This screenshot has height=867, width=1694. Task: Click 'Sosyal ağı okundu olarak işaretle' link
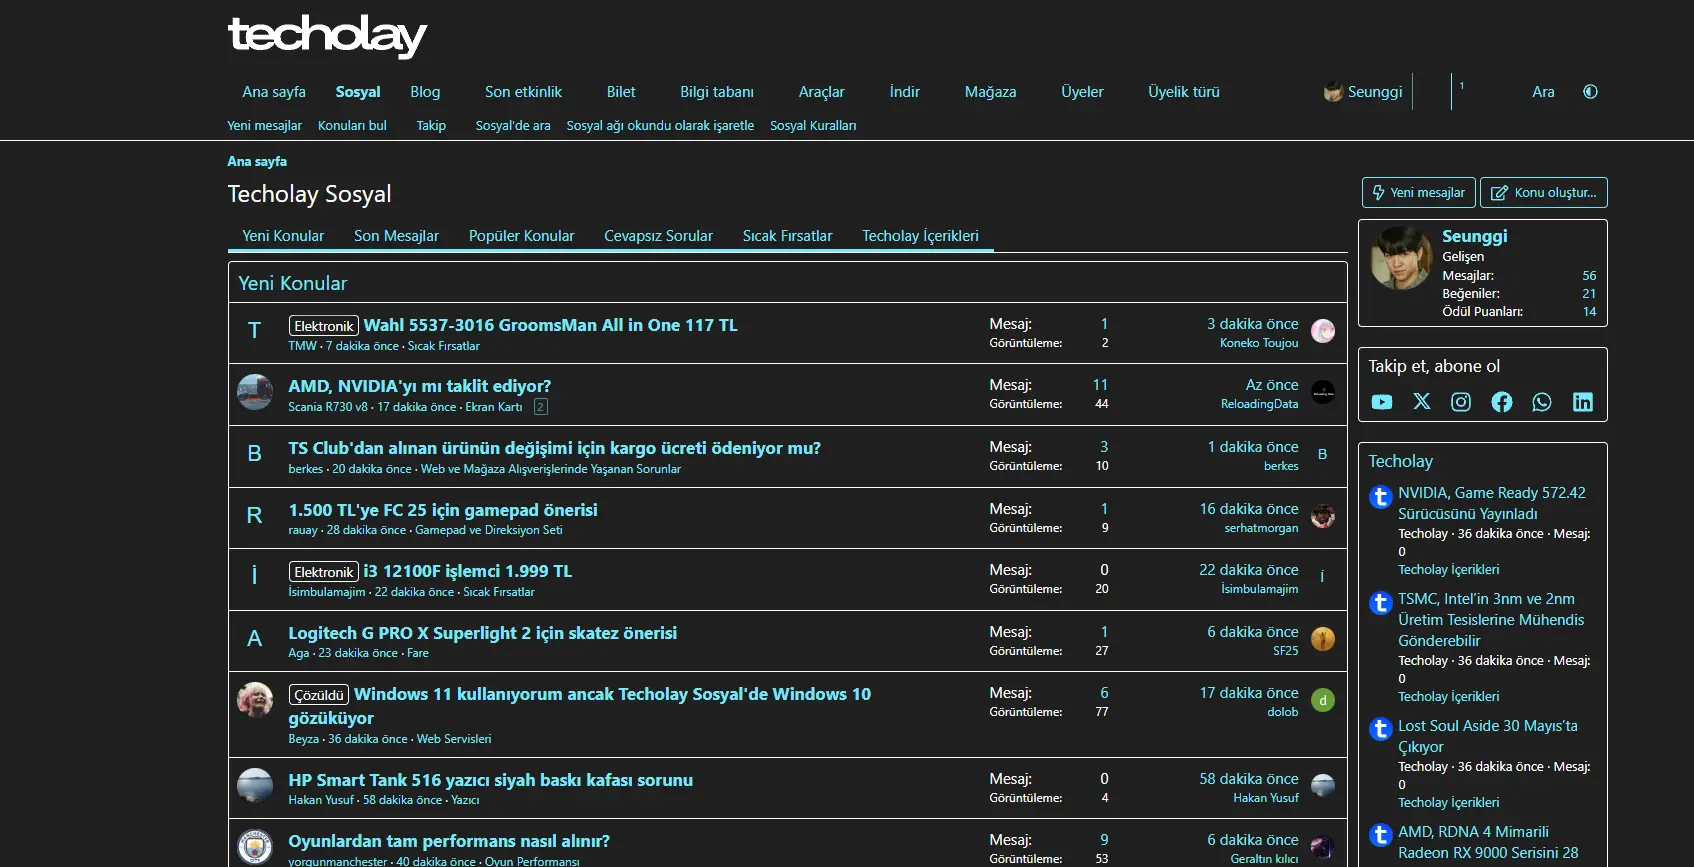[660, 126]
